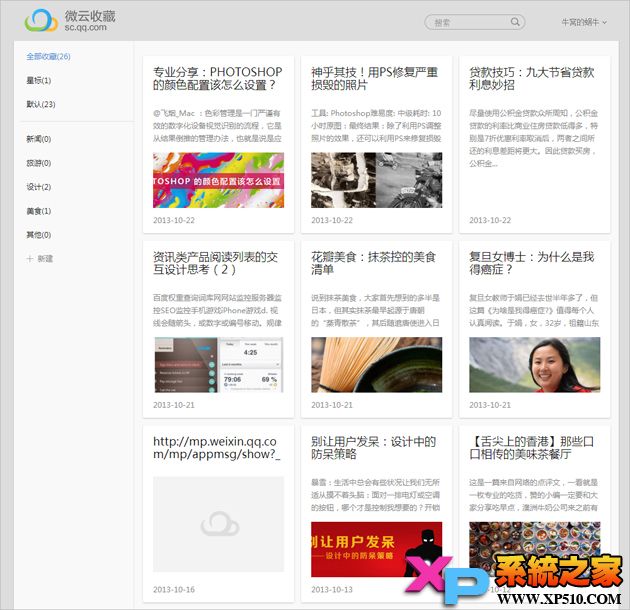Select 设计(2) category

39,187
